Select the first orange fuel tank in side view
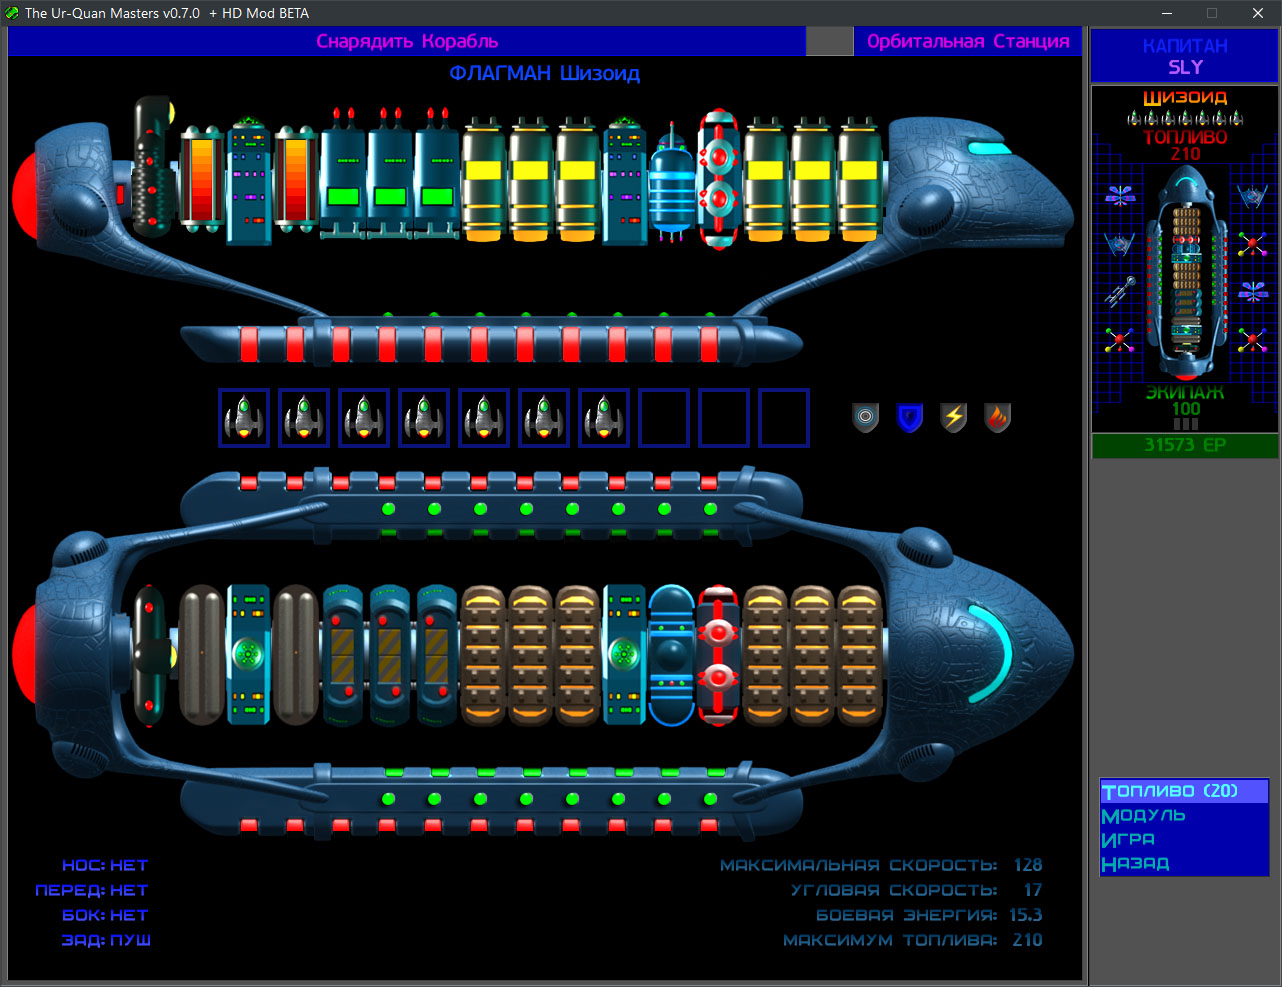This screenshot has height=987, width=1282. click(201, 180)
